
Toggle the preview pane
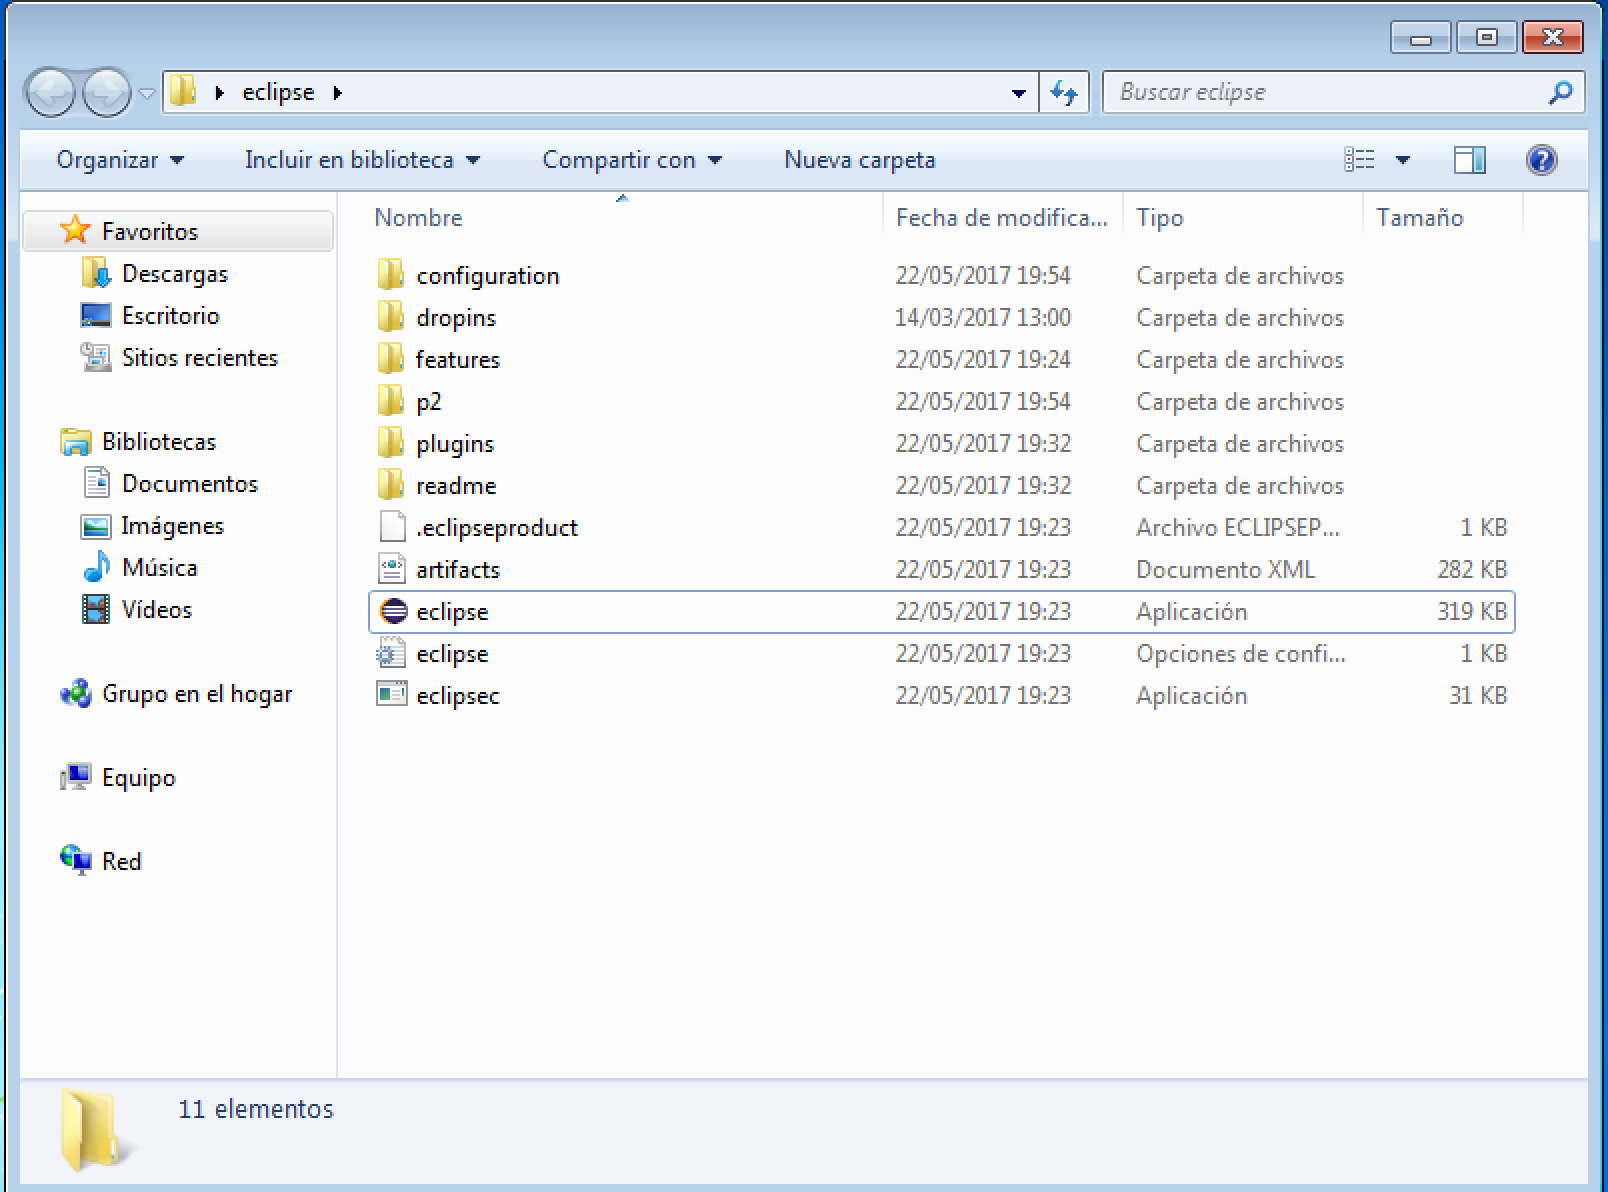coord(1470,159)
